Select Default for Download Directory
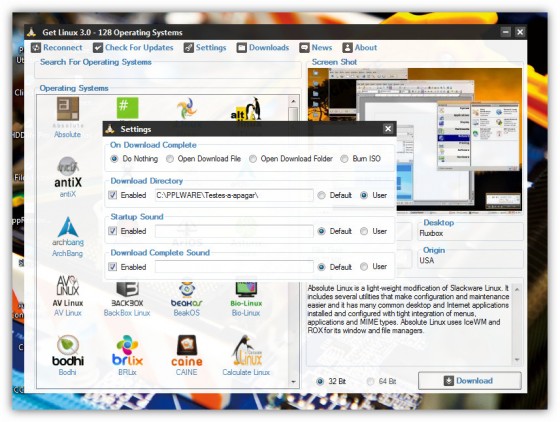 321,195
